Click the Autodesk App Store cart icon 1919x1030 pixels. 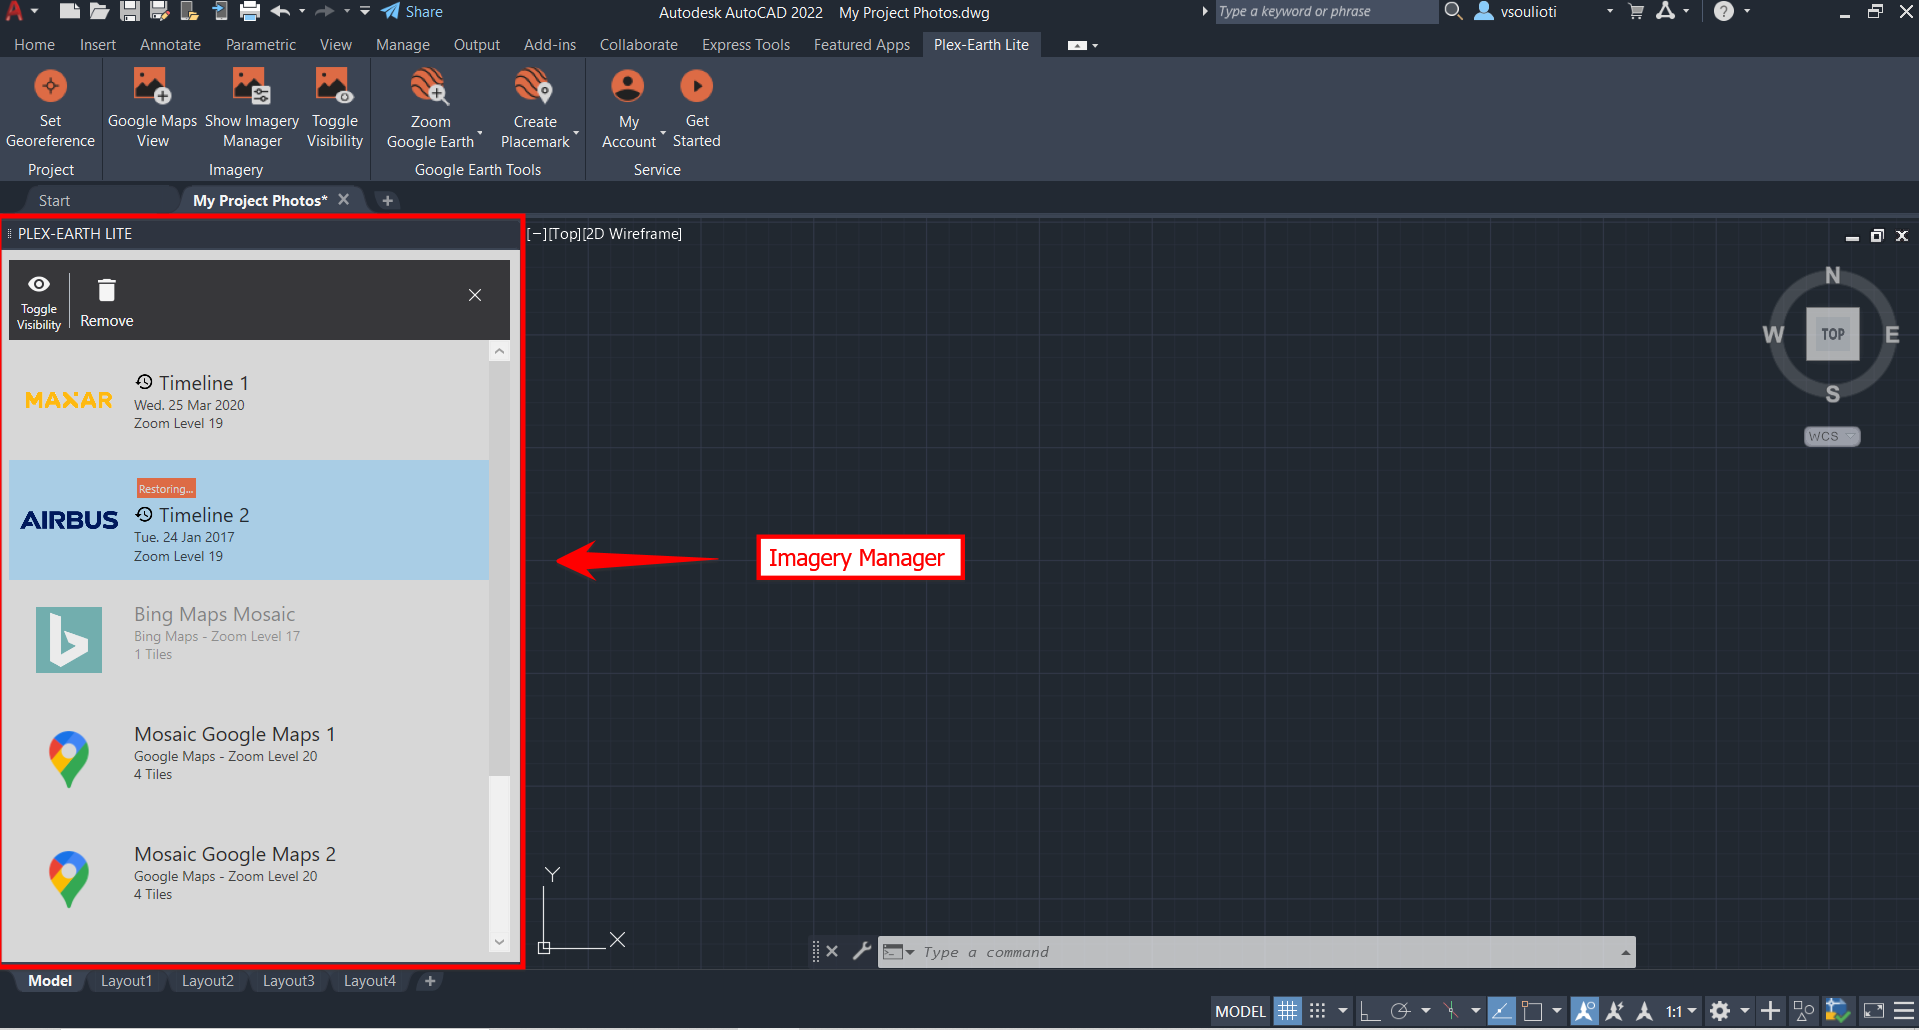(1636, 11)
